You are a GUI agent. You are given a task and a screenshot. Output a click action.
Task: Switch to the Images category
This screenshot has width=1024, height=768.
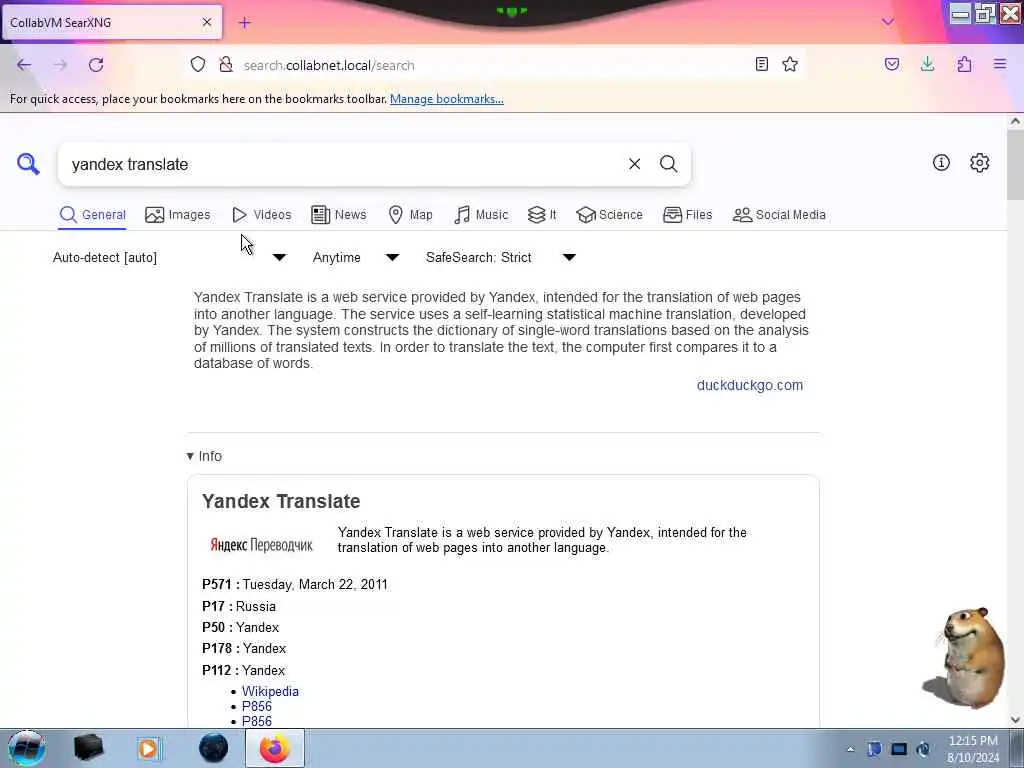(178, 215)
